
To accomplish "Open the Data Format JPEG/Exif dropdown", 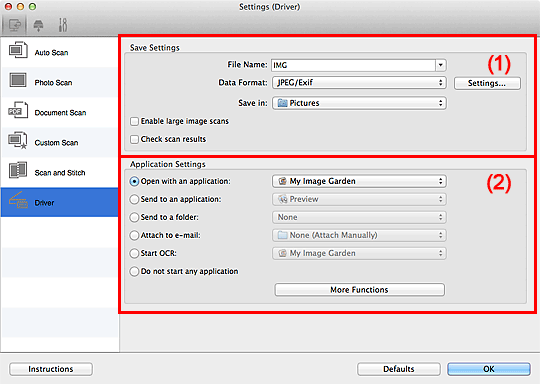I will pos(359,83).
